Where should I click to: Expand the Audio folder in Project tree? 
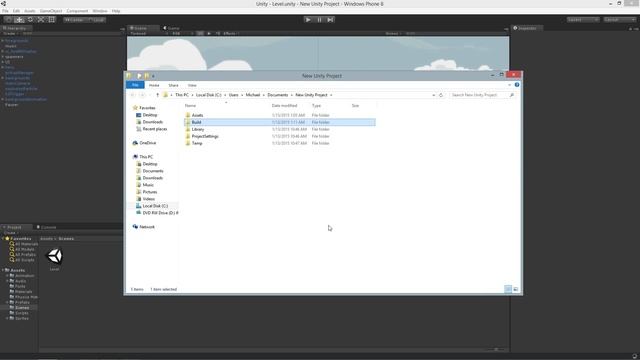(7, 281)
